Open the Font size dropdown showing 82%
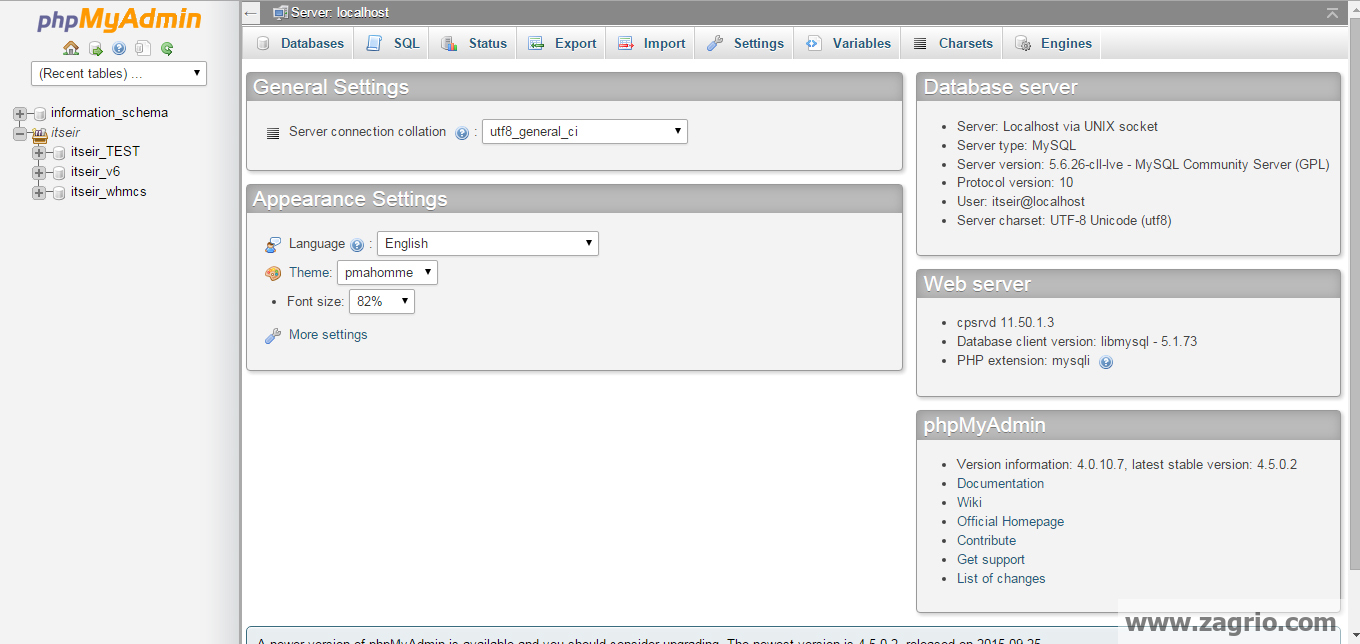 pos(381,301)
